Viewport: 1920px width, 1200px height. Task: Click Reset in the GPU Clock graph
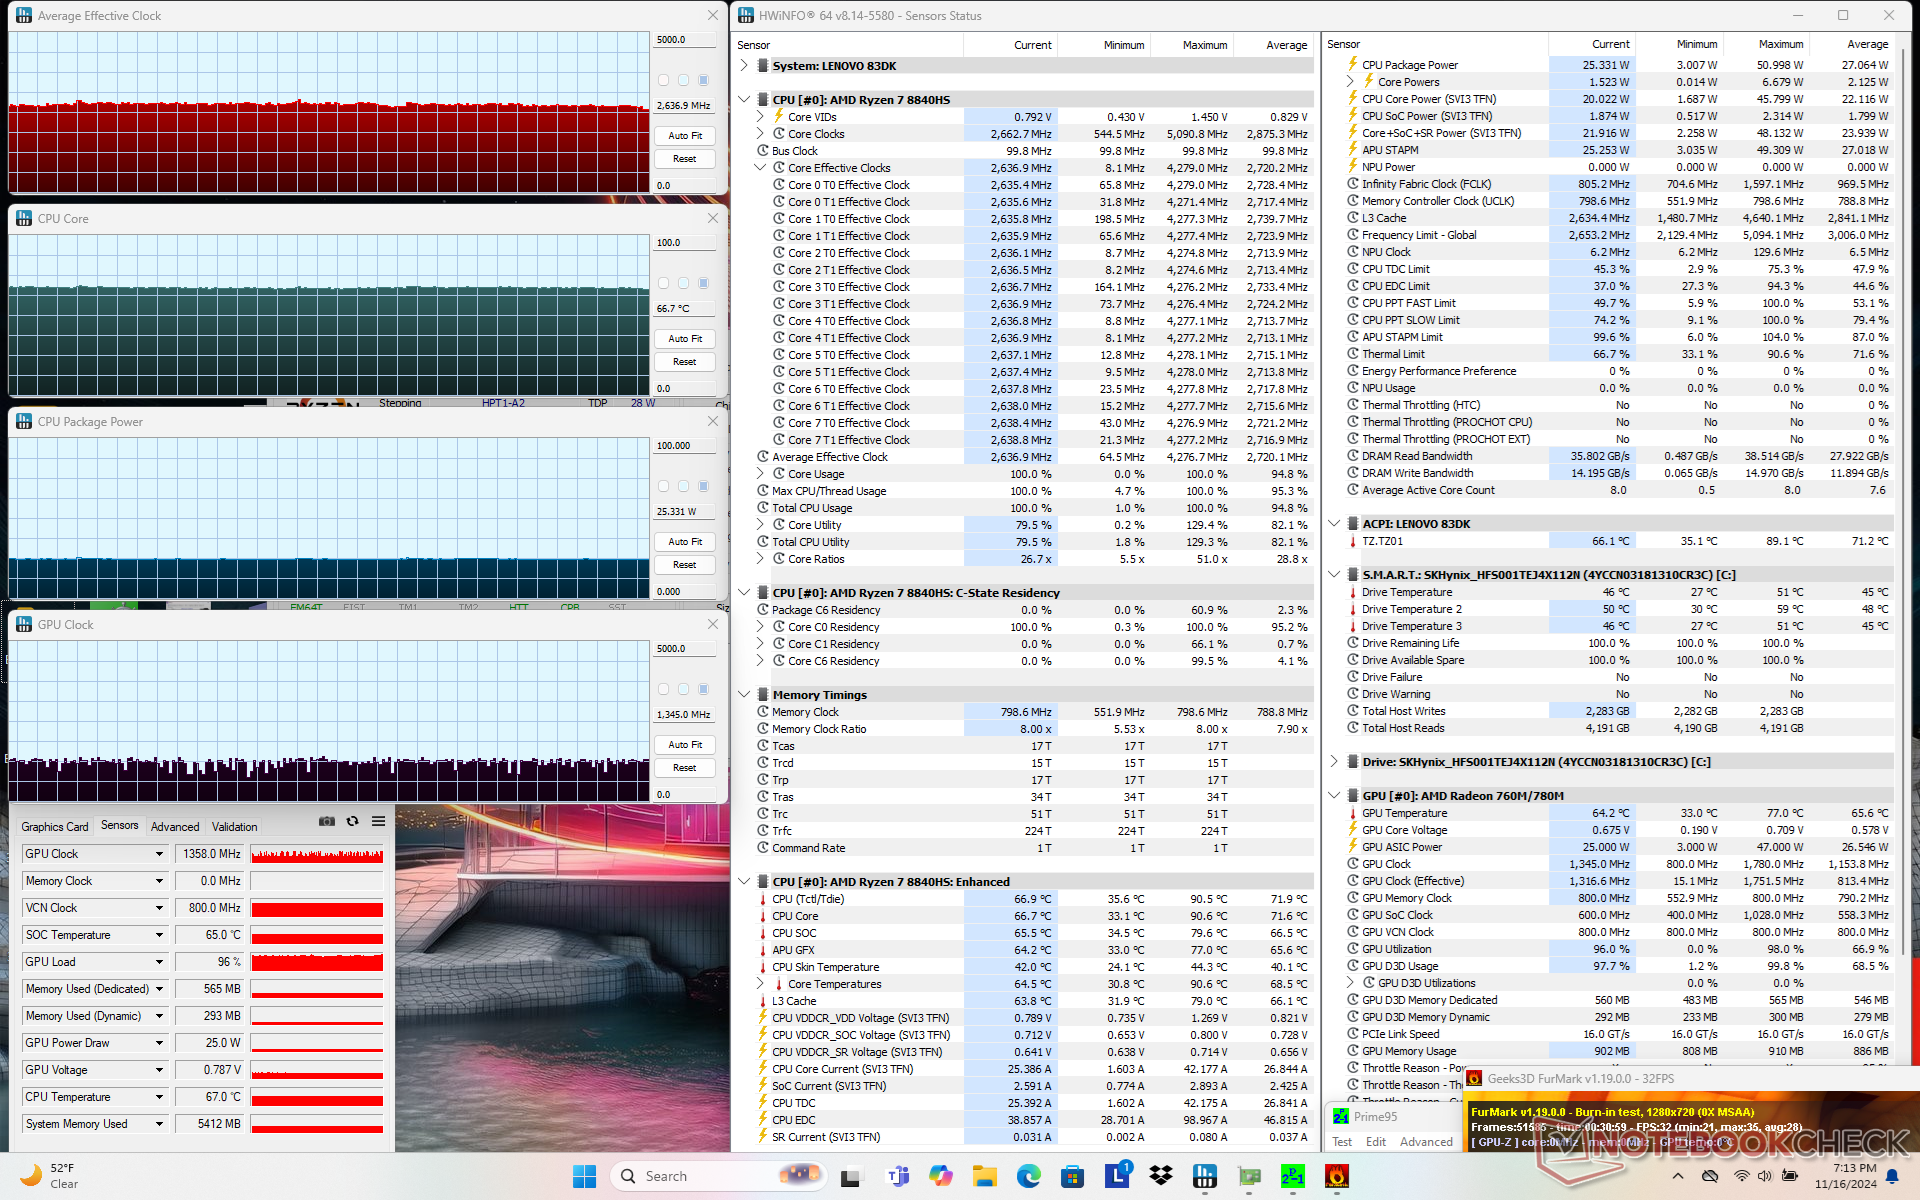pos(685,768)
